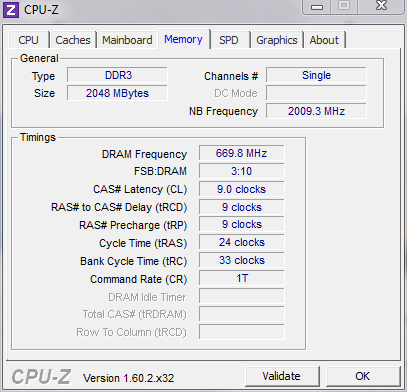
Task: Switch to the CPU tab
Action: click(29, 40)
